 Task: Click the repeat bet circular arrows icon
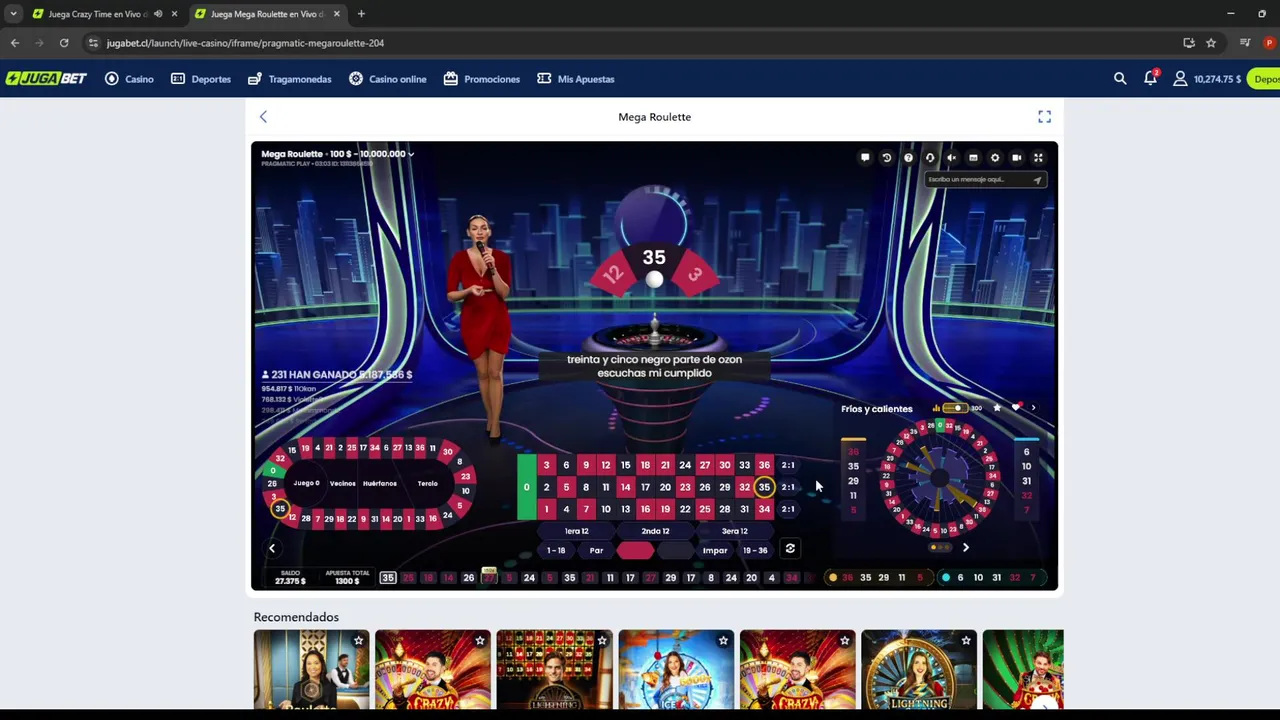coord(790,549)
